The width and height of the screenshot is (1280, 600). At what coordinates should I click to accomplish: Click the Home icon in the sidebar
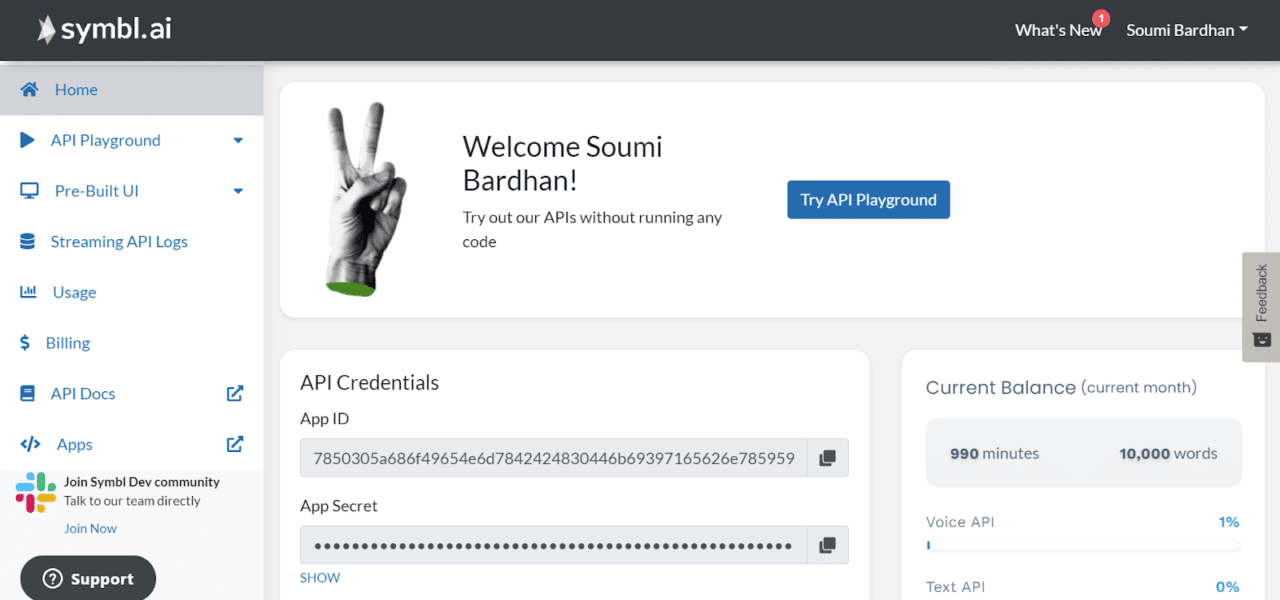point(29,89)
